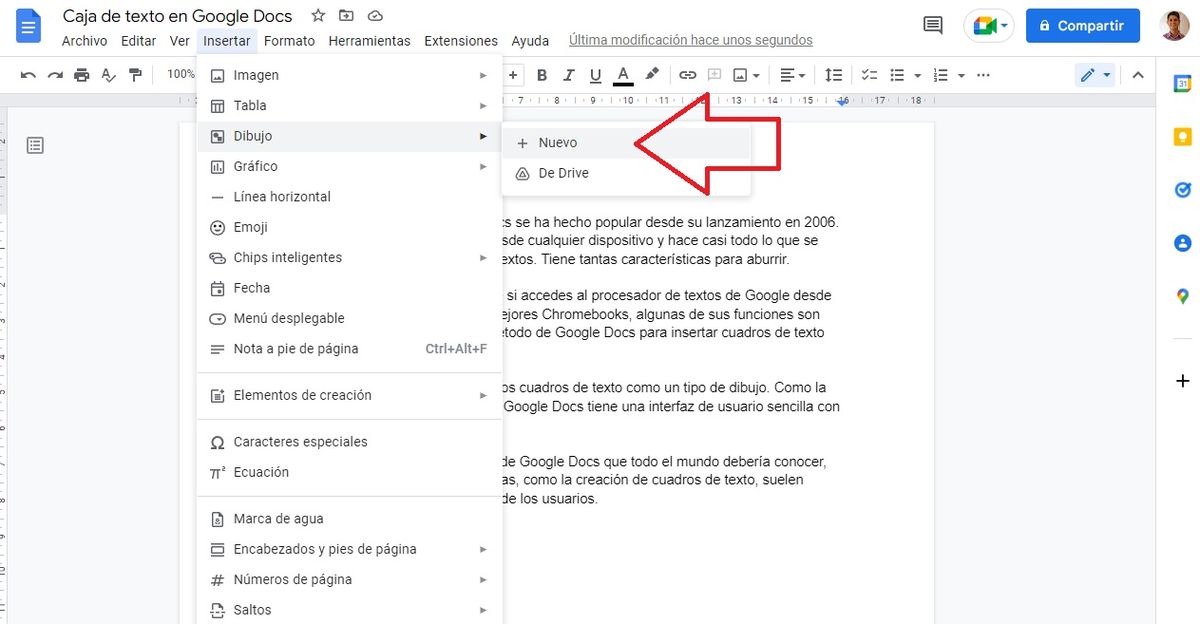Open the Formato menu
1200x624 pixels.
click(289, 41)
